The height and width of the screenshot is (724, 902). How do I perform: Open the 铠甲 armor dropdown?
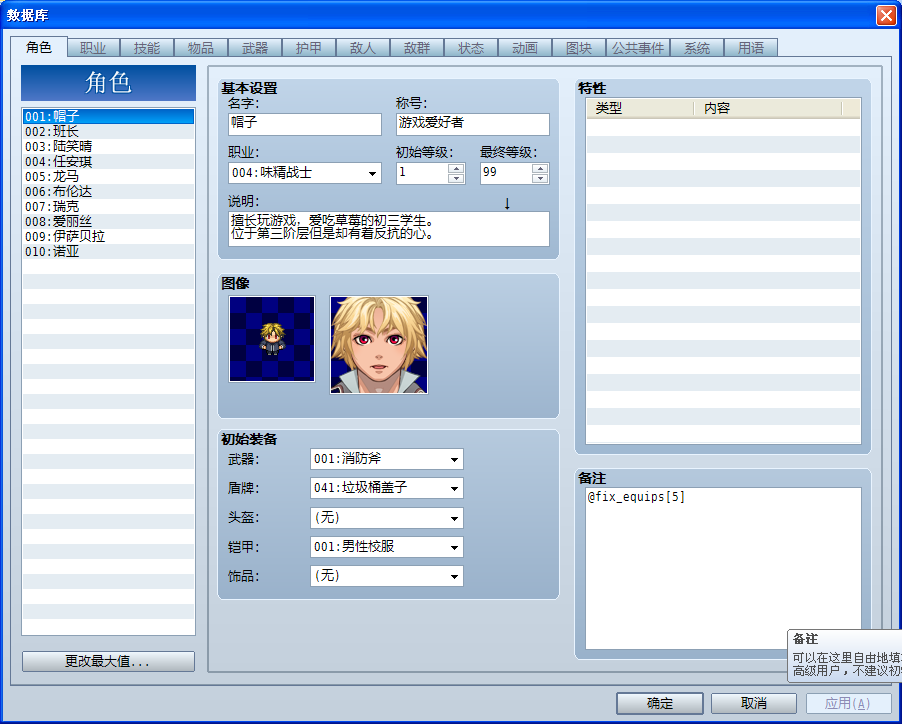tap(387, 547)
